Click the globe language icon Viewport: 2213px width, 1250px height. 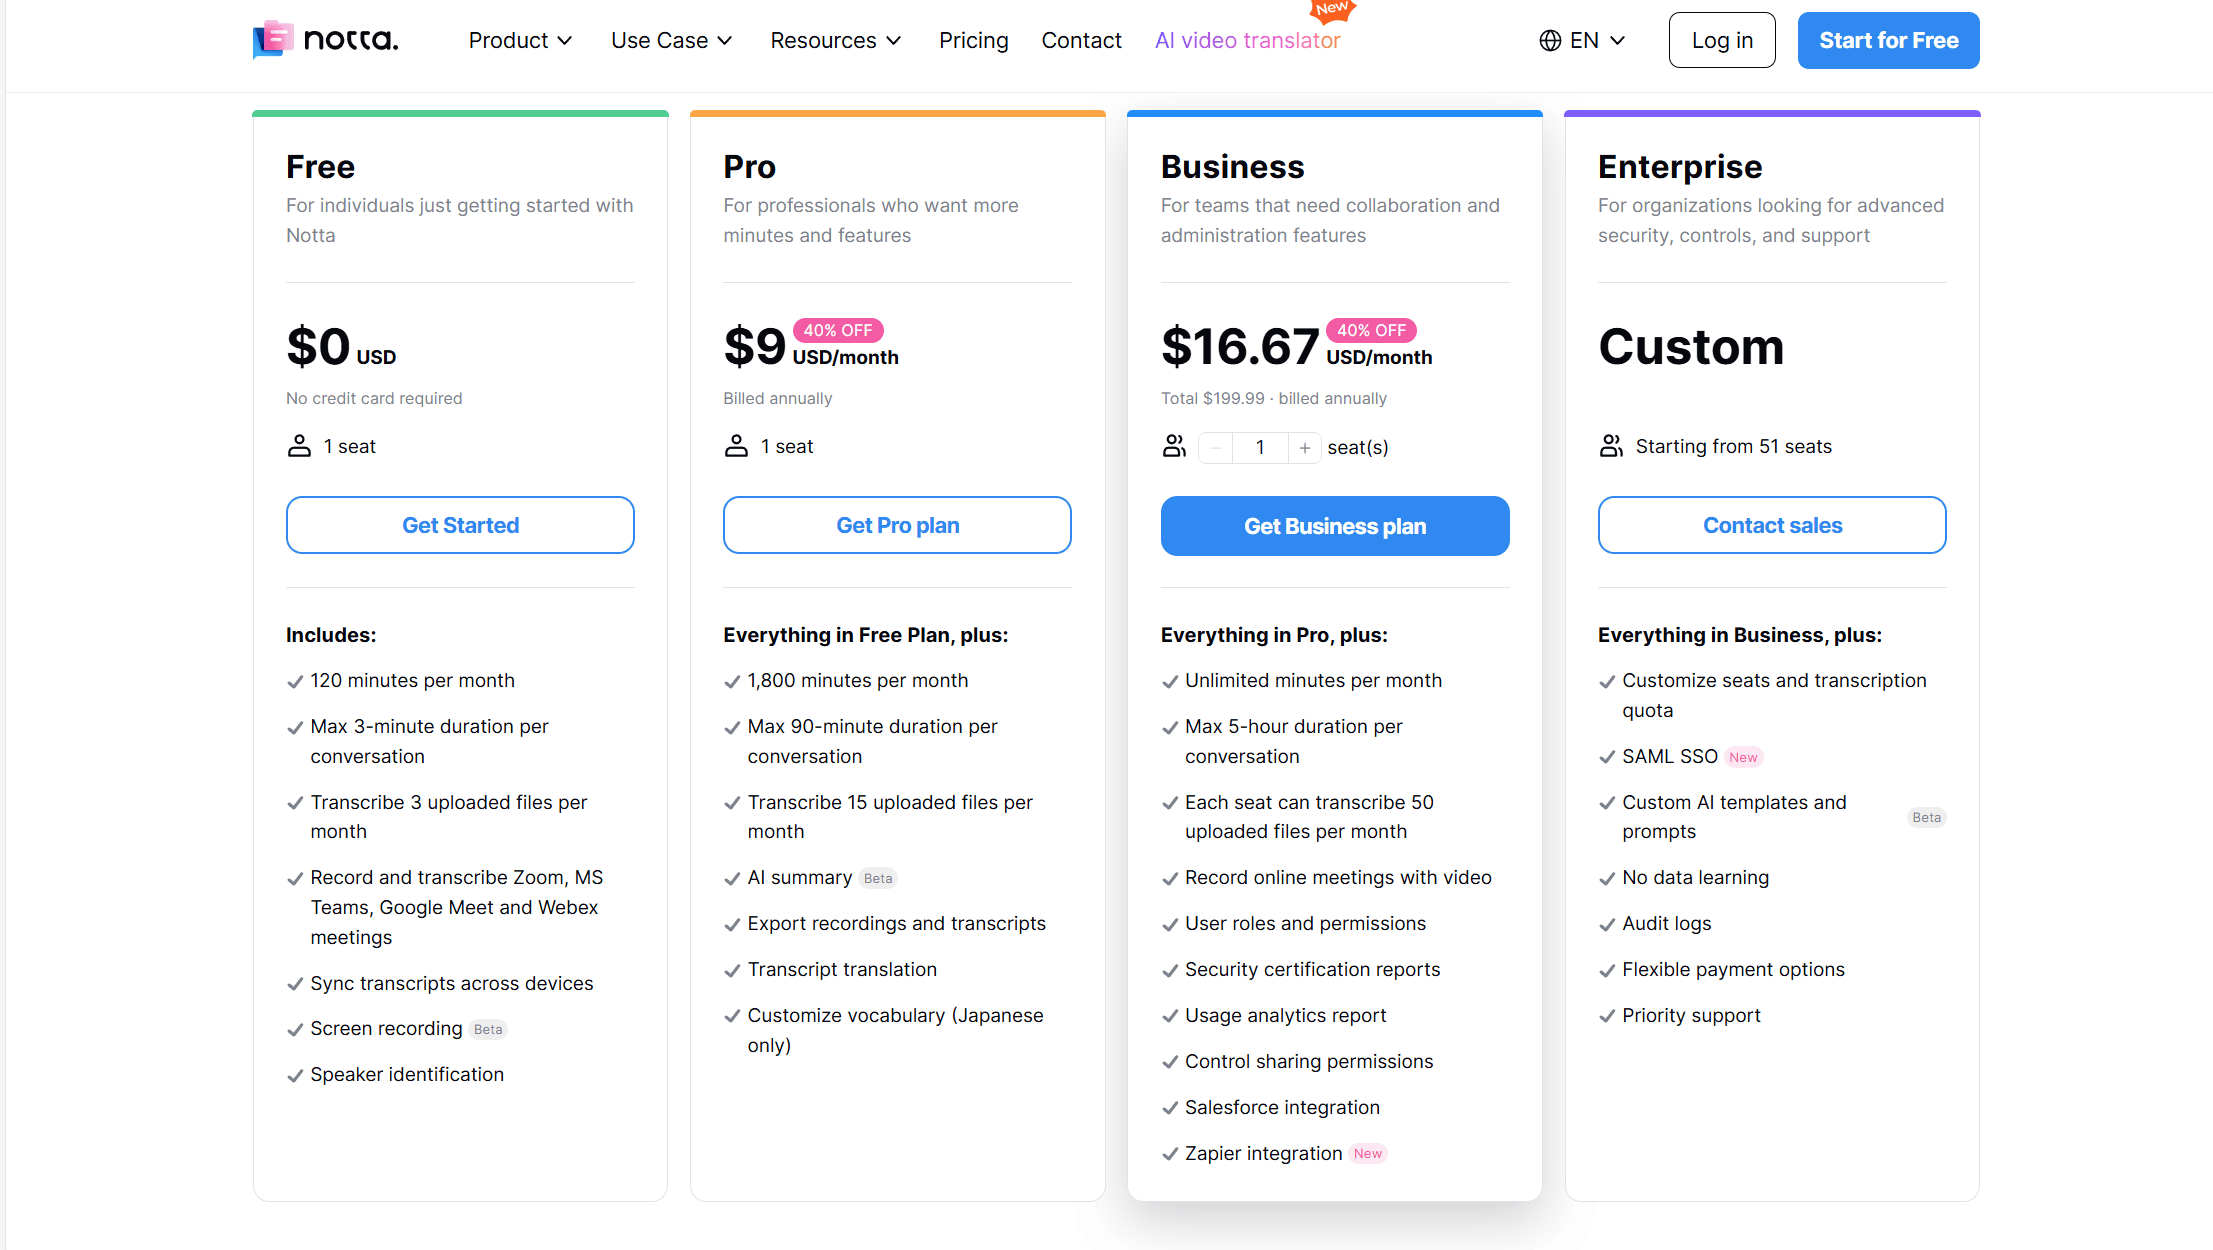pos(1550,40)
